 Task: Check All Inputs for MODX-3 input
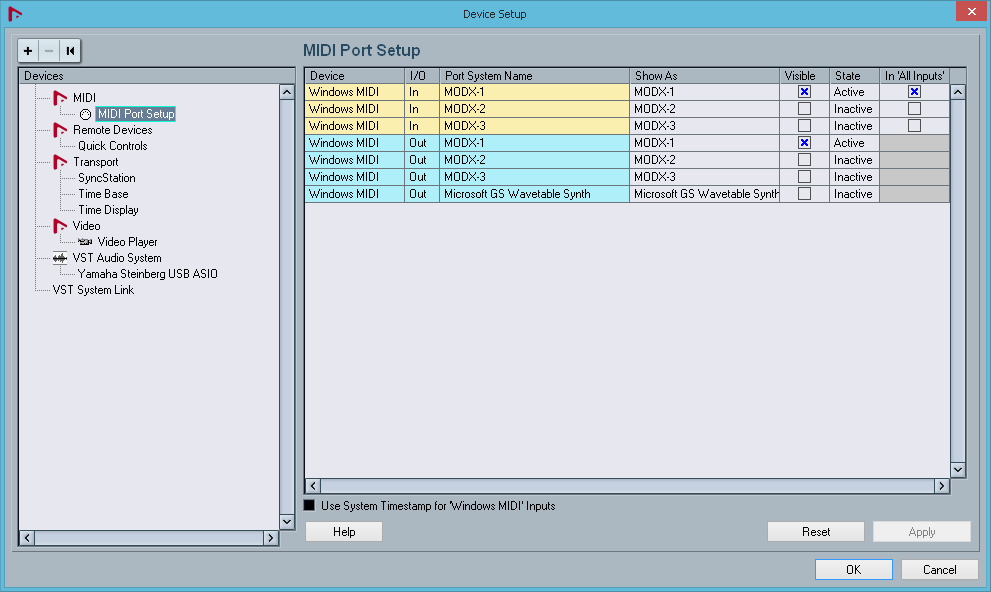pyautogui.click(x=914, y=126)
